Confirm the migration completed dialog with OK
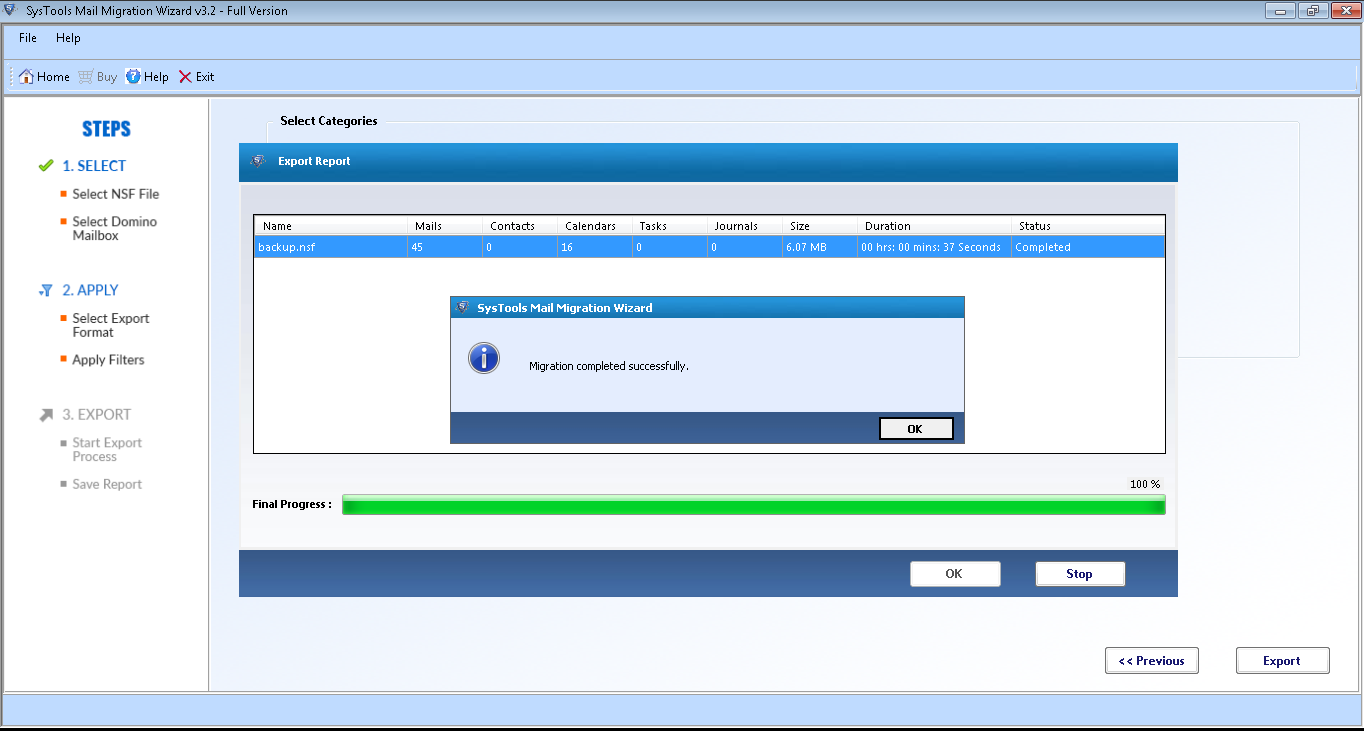1364x731 pixels. (915, 429)
